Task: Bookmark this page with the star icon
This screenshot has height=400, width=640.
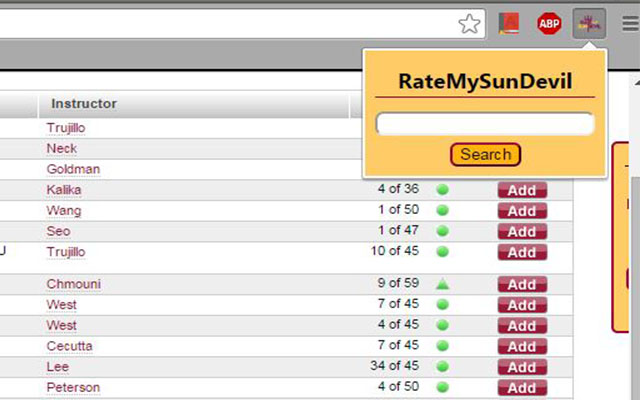Action: click(469, 24)
